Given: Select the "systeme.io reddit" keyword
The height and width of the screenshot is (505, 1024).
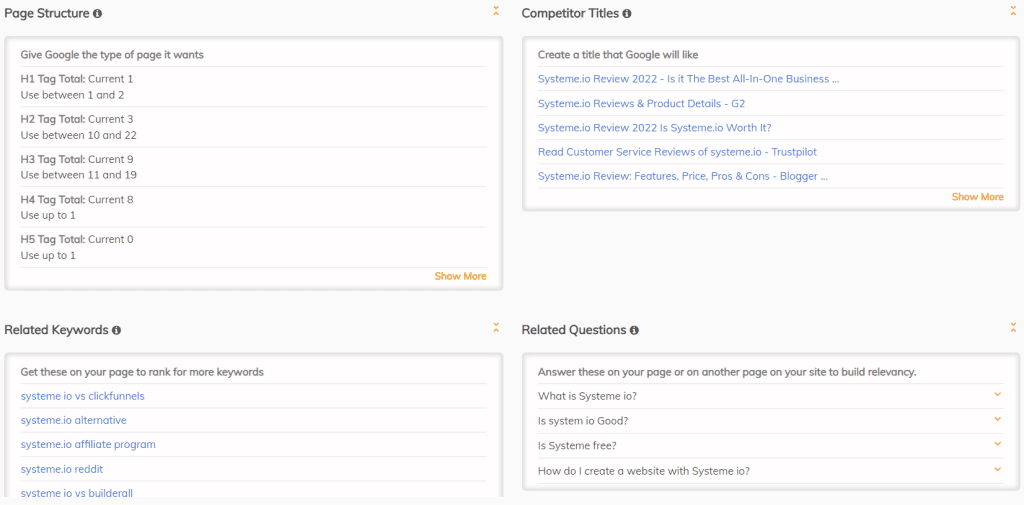Looking at the screenshot, I should (x=61, y=469).
